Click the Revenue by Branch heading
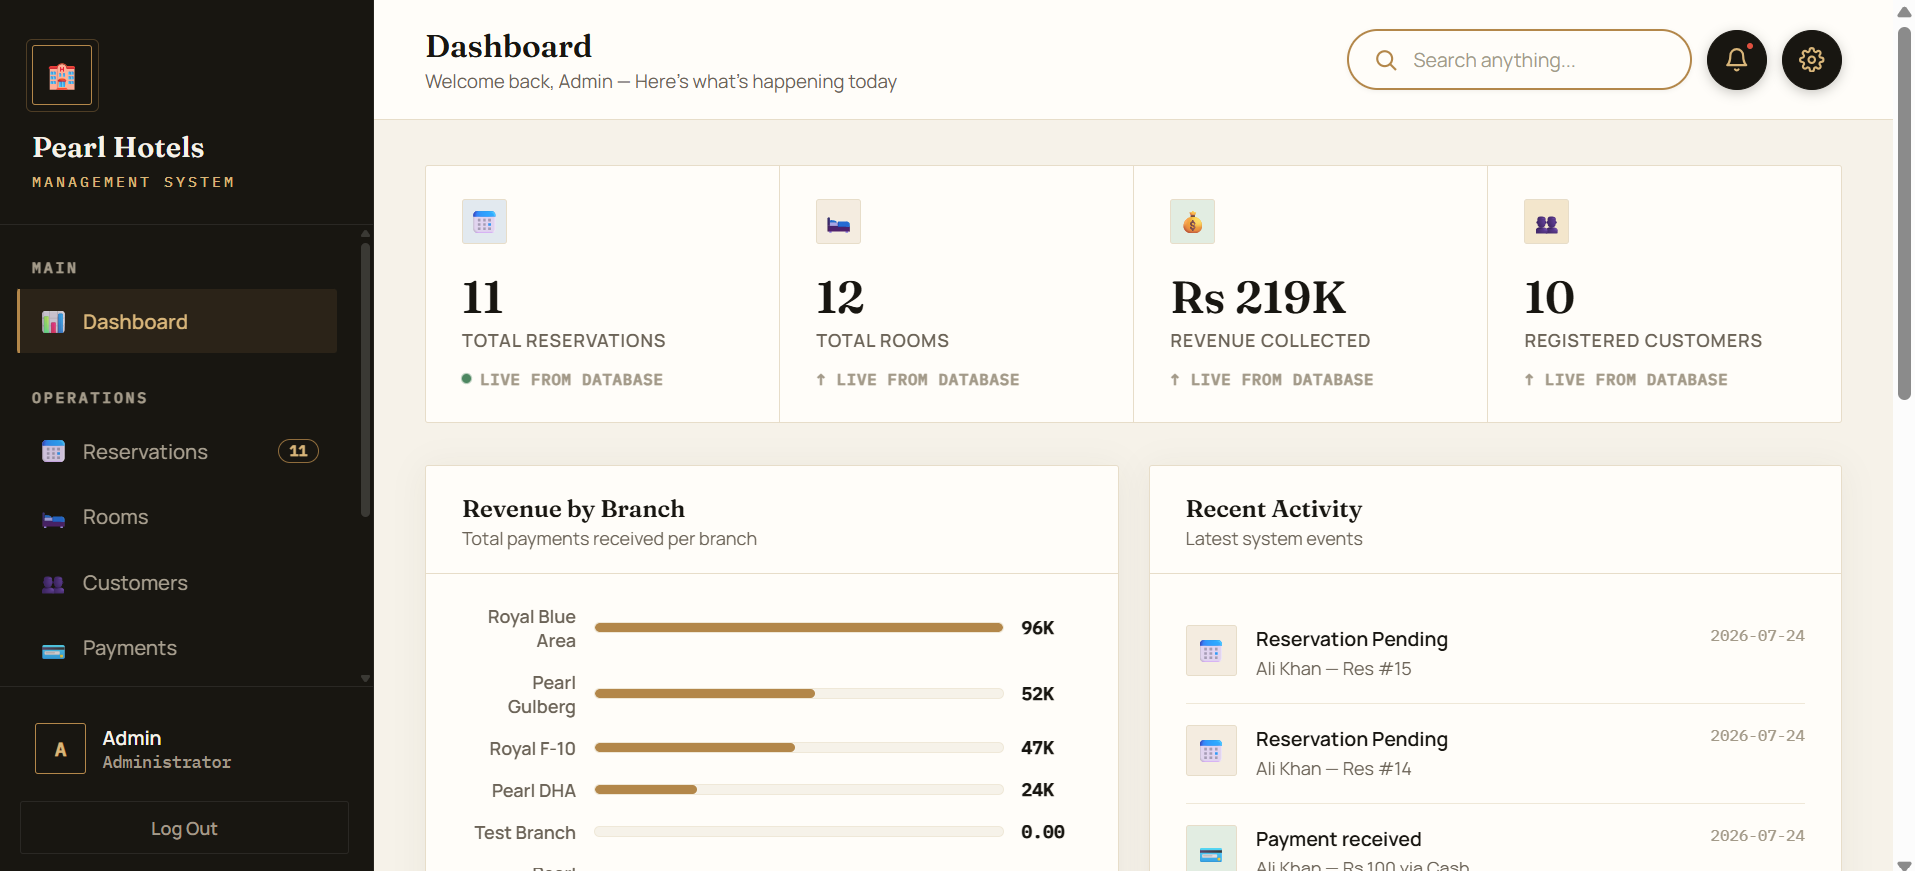 pos(573,509)
